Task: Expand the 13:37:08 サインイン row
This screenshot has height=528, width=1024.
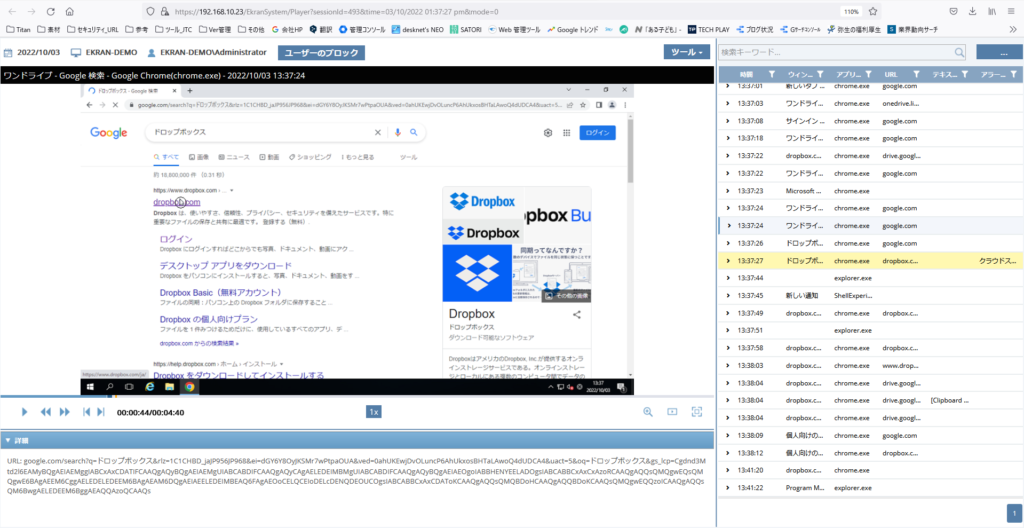Action: pos(728,121)
